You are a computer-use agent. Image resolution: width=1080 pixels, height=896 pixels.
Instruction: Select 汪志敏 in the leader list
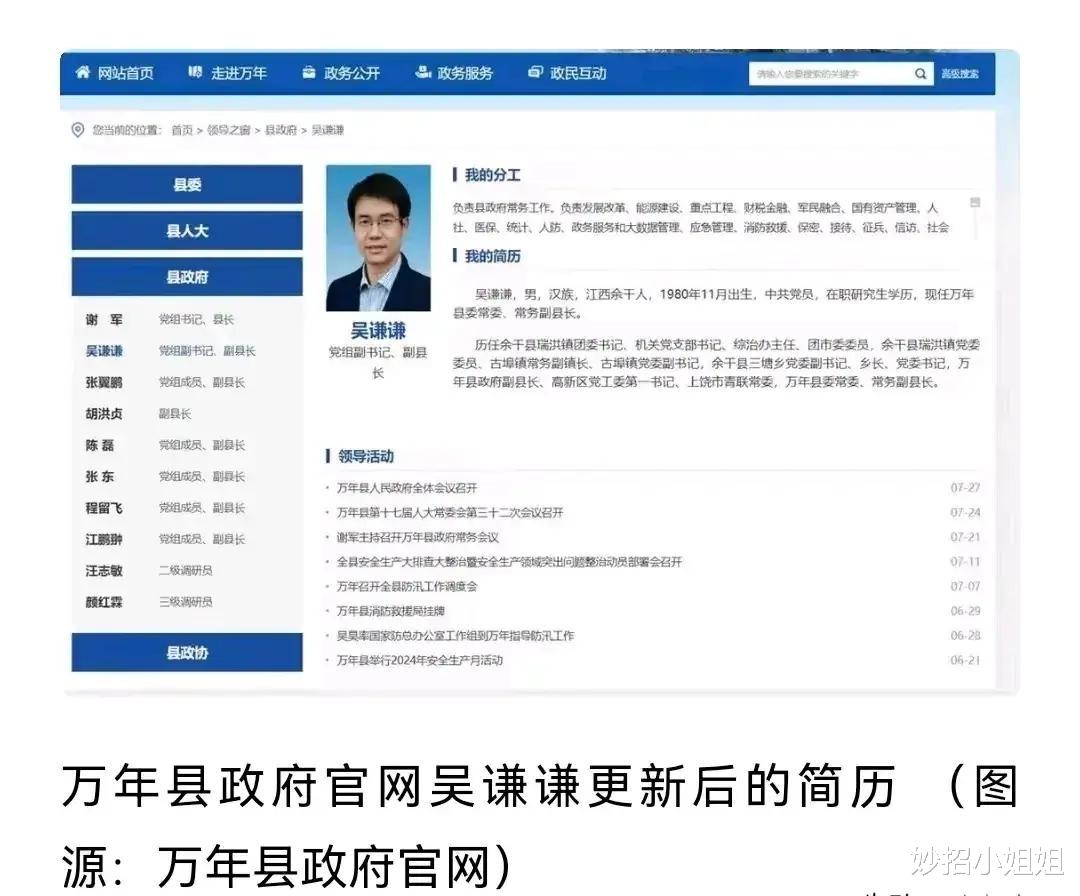[x=104, y=571]
